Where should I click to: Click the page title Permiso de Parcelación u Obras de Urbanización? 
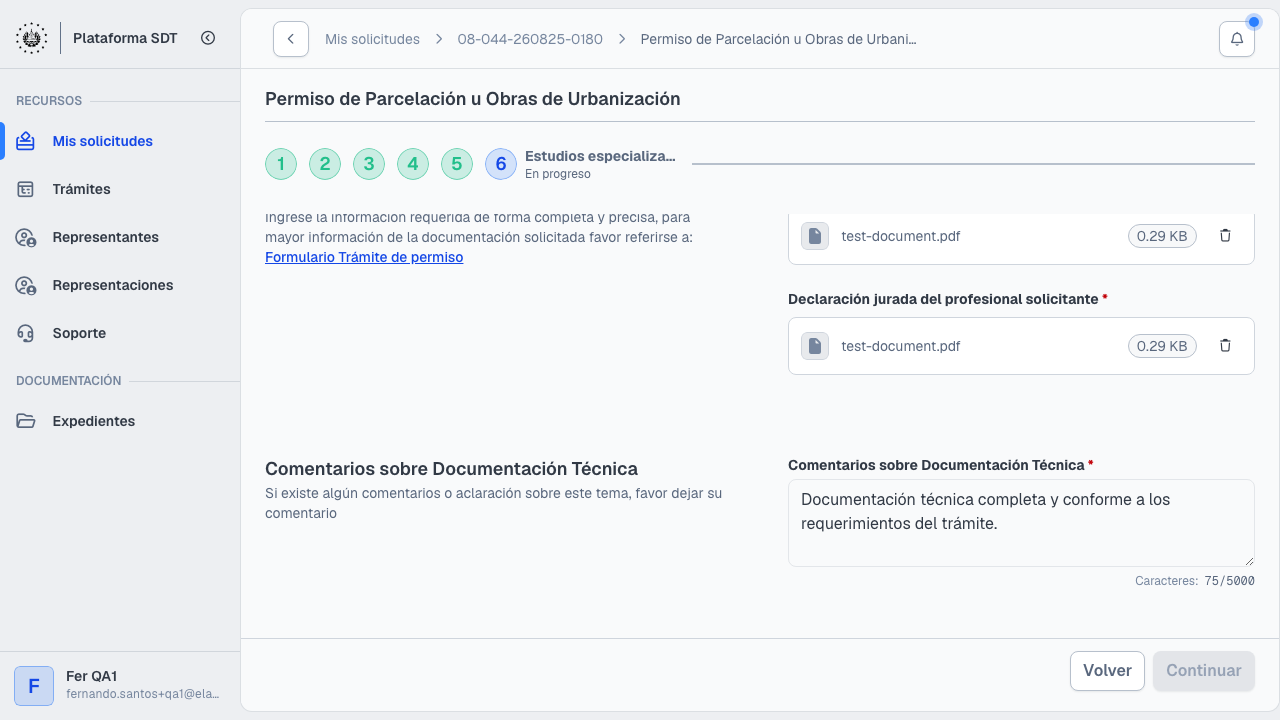click(473, 99)
